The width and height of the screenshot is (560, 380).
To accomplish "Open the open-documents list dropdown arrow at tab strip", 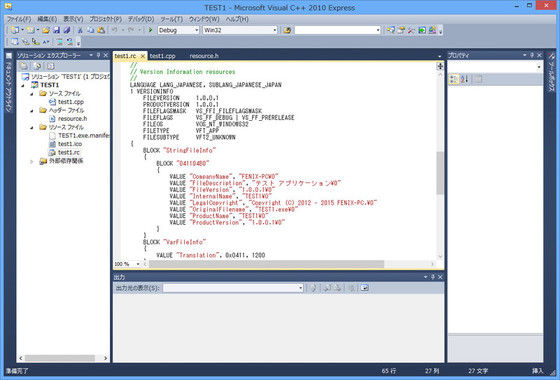I will [439, 56].
